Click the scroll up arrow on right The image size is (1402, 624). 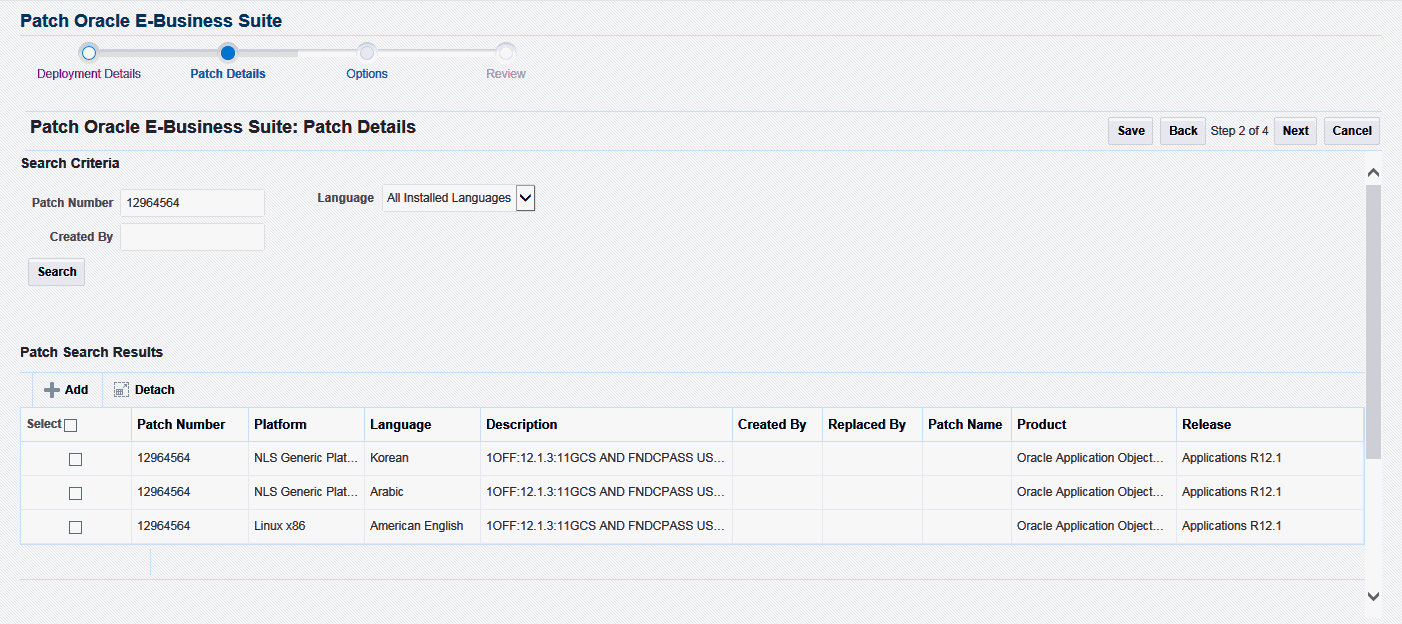click(1373, 172)
